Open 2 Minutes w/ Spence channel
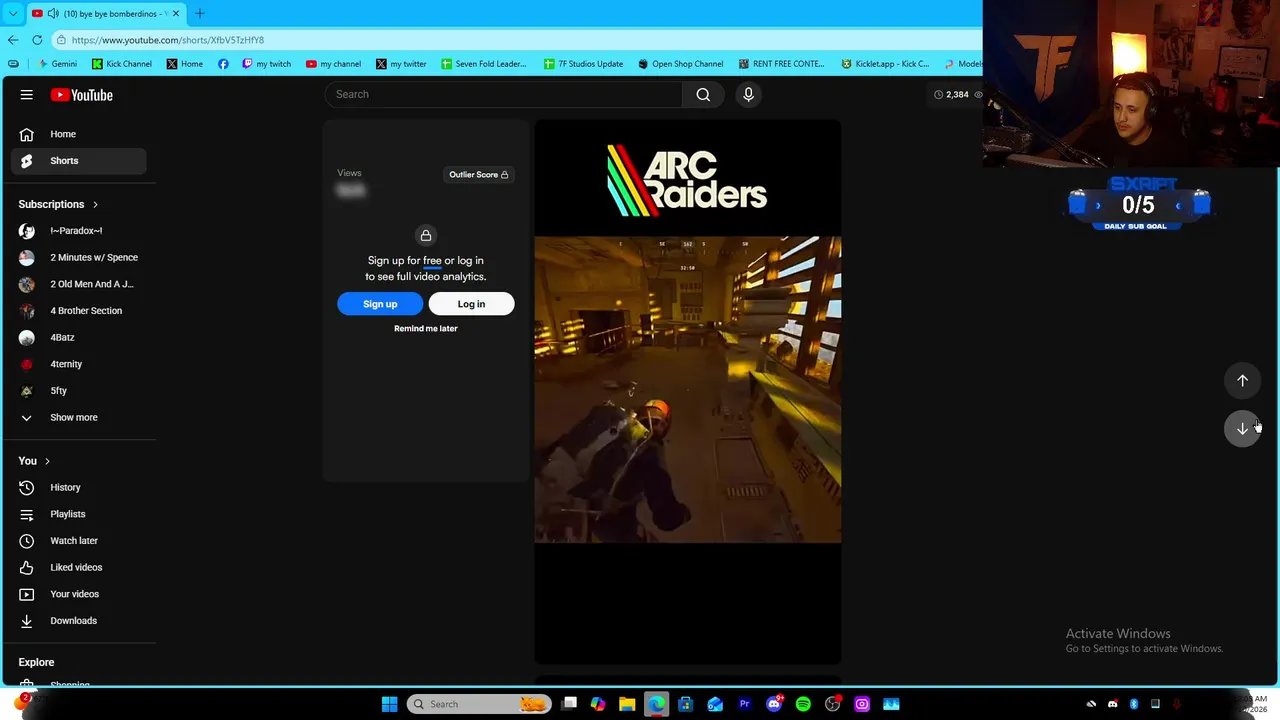This screenshot has height=720, width=1280. (x=79, y=258)
